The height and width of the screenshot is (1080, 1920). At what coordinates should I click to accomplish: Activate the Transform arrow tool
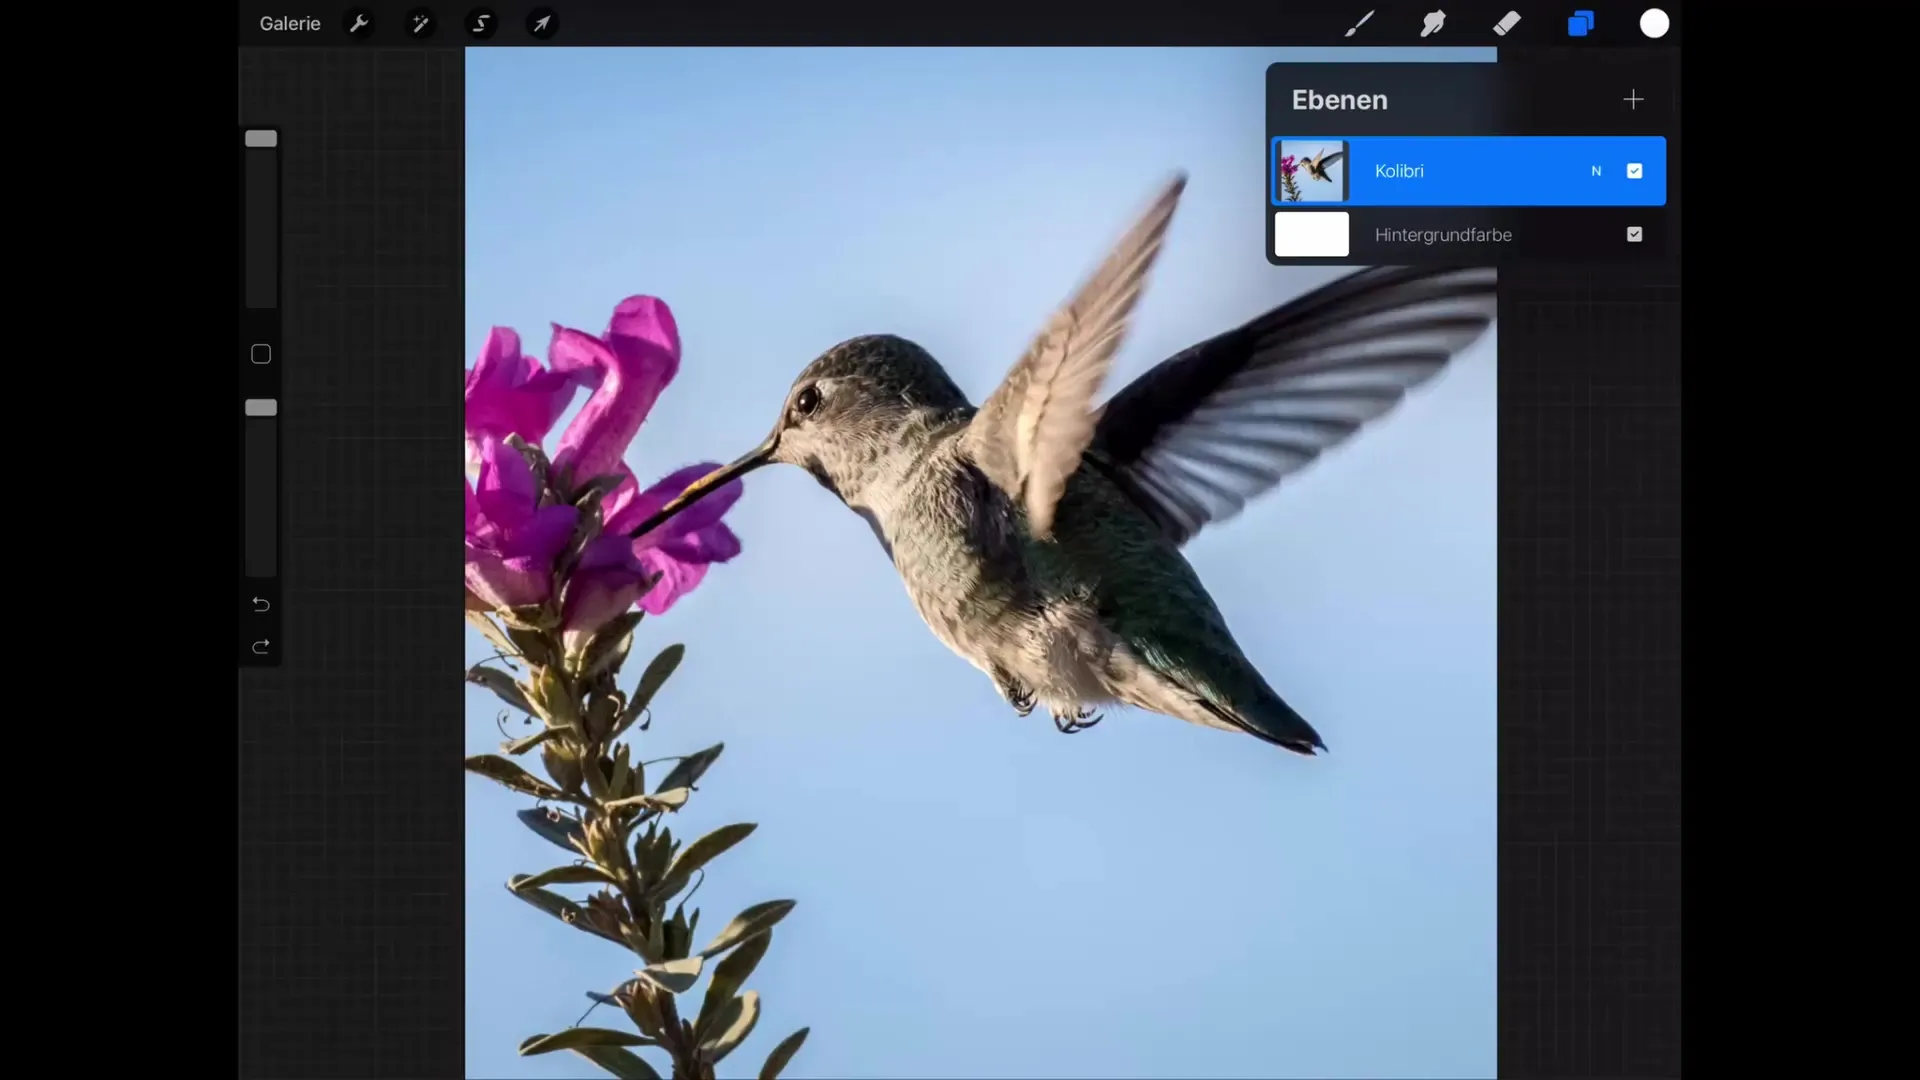tap(541, 23)
